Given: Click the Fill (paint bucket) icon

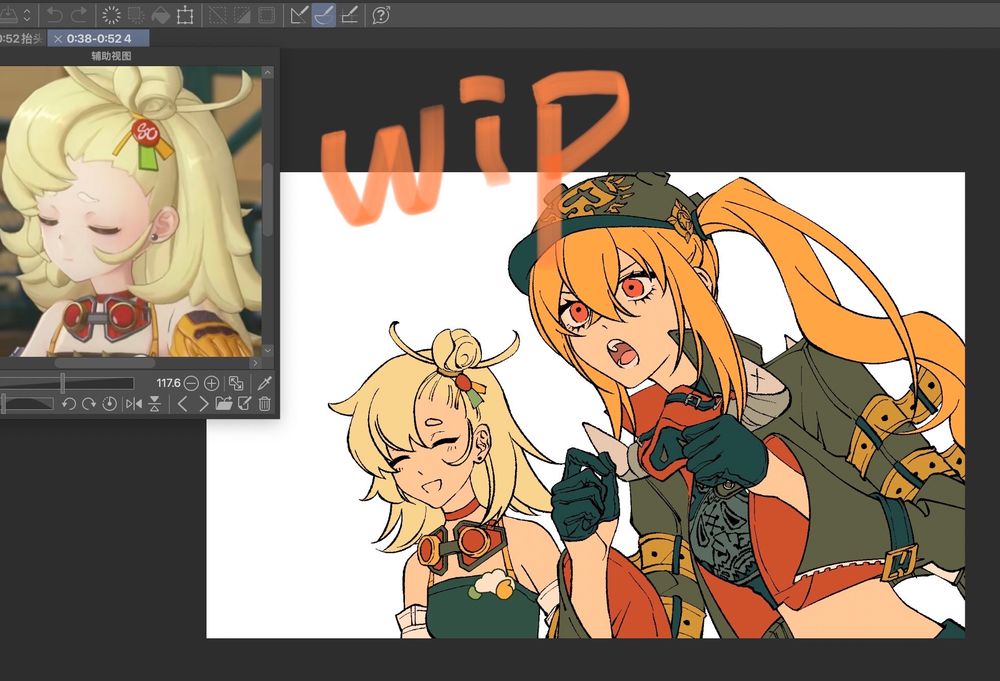Looking at the screenshot, I should pos(160,15).
